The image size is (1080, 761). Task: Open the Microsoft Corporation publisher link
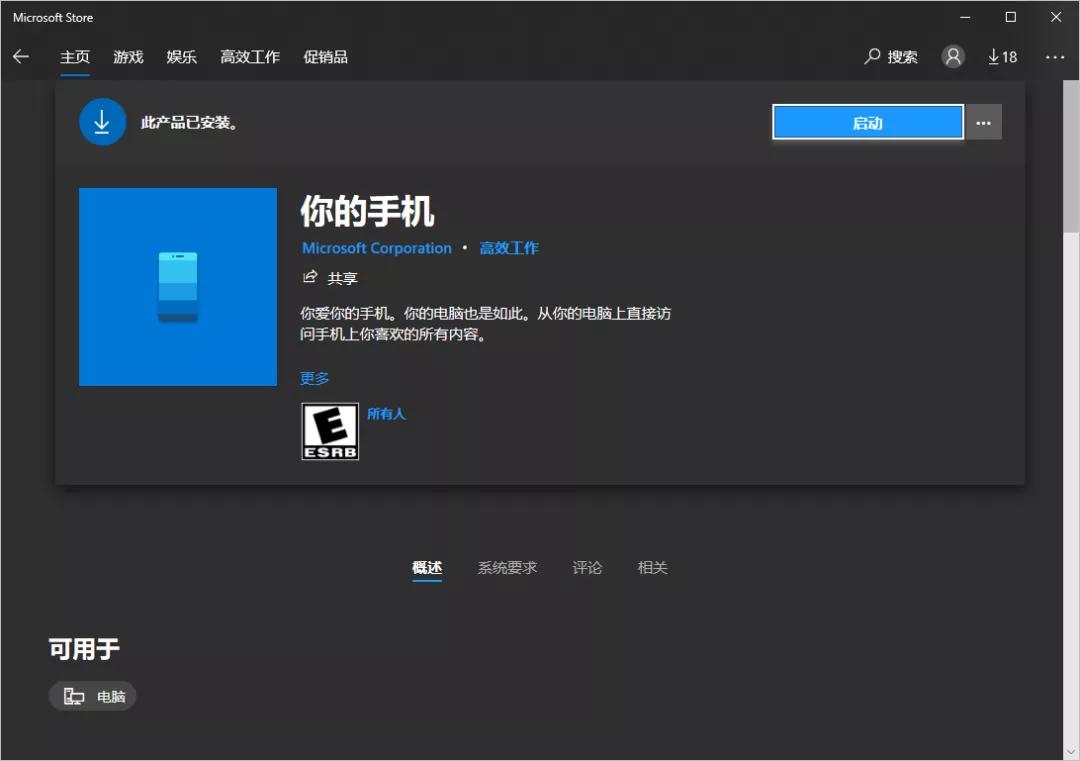point(376,248)
